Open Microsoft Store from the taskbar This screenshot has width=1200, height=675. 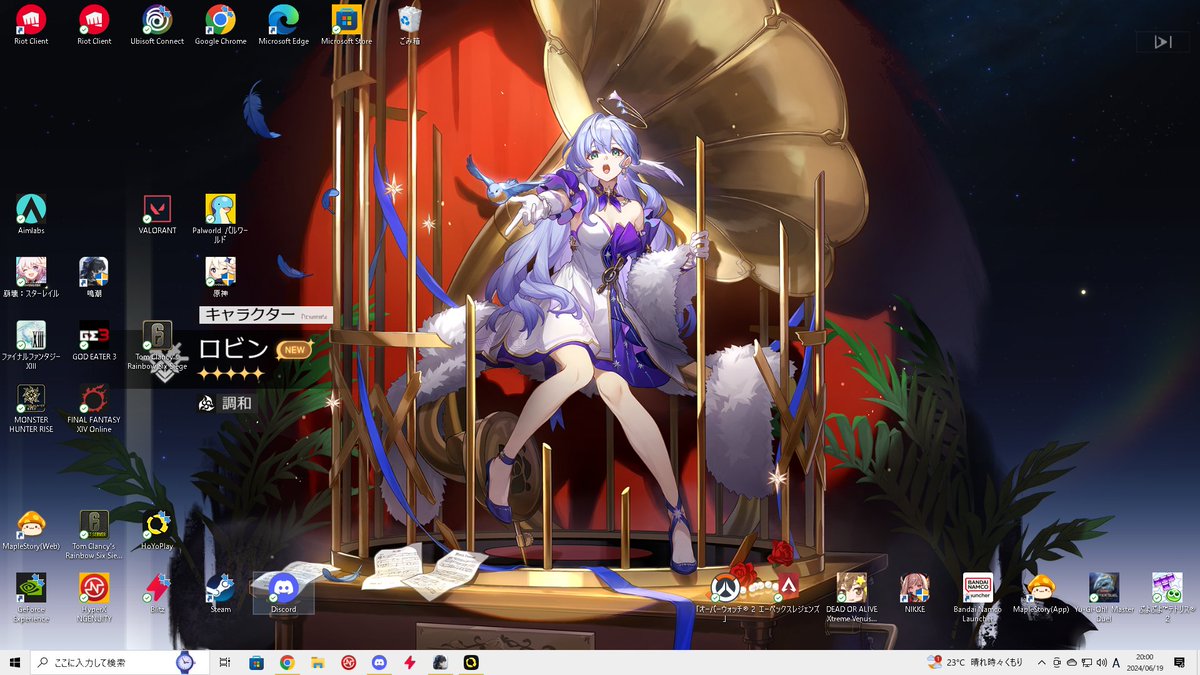256,662
